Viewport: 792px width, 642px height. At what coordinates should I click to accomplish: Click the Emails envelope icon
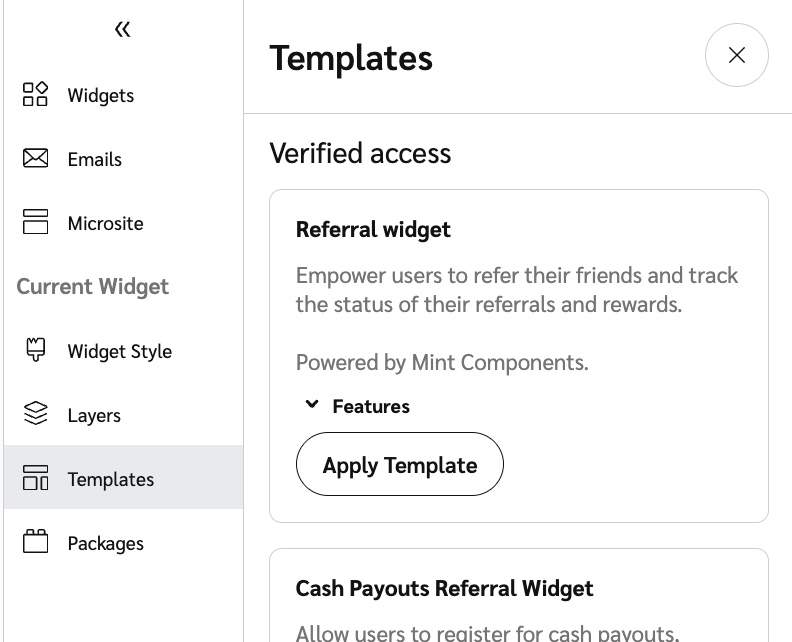[36, 159]
